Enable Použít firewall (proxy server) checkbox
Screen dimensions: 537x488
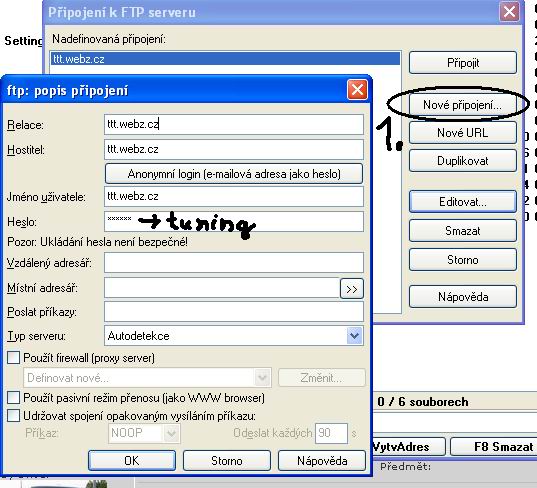pyautogui.click(x=13, y=358)
